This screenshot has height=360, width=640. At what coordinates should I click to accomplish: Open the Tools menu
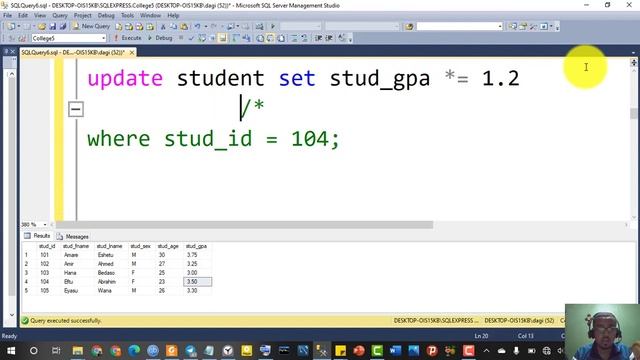point(127,15)
